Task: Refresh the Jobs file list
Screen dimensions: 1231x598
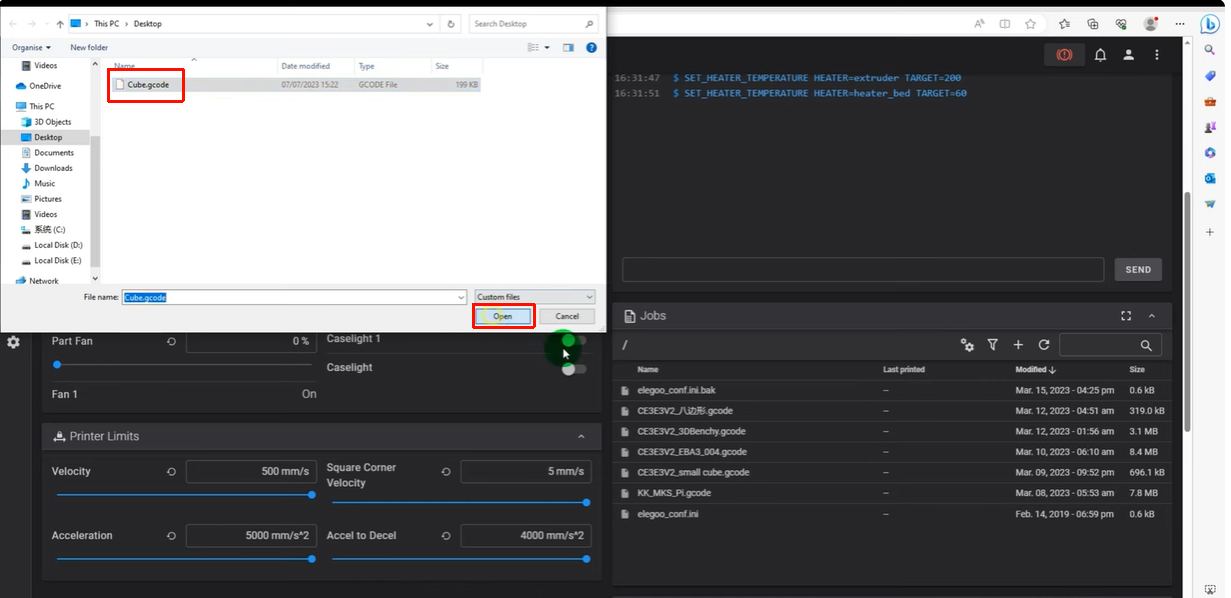Action: pos(1044,345)
